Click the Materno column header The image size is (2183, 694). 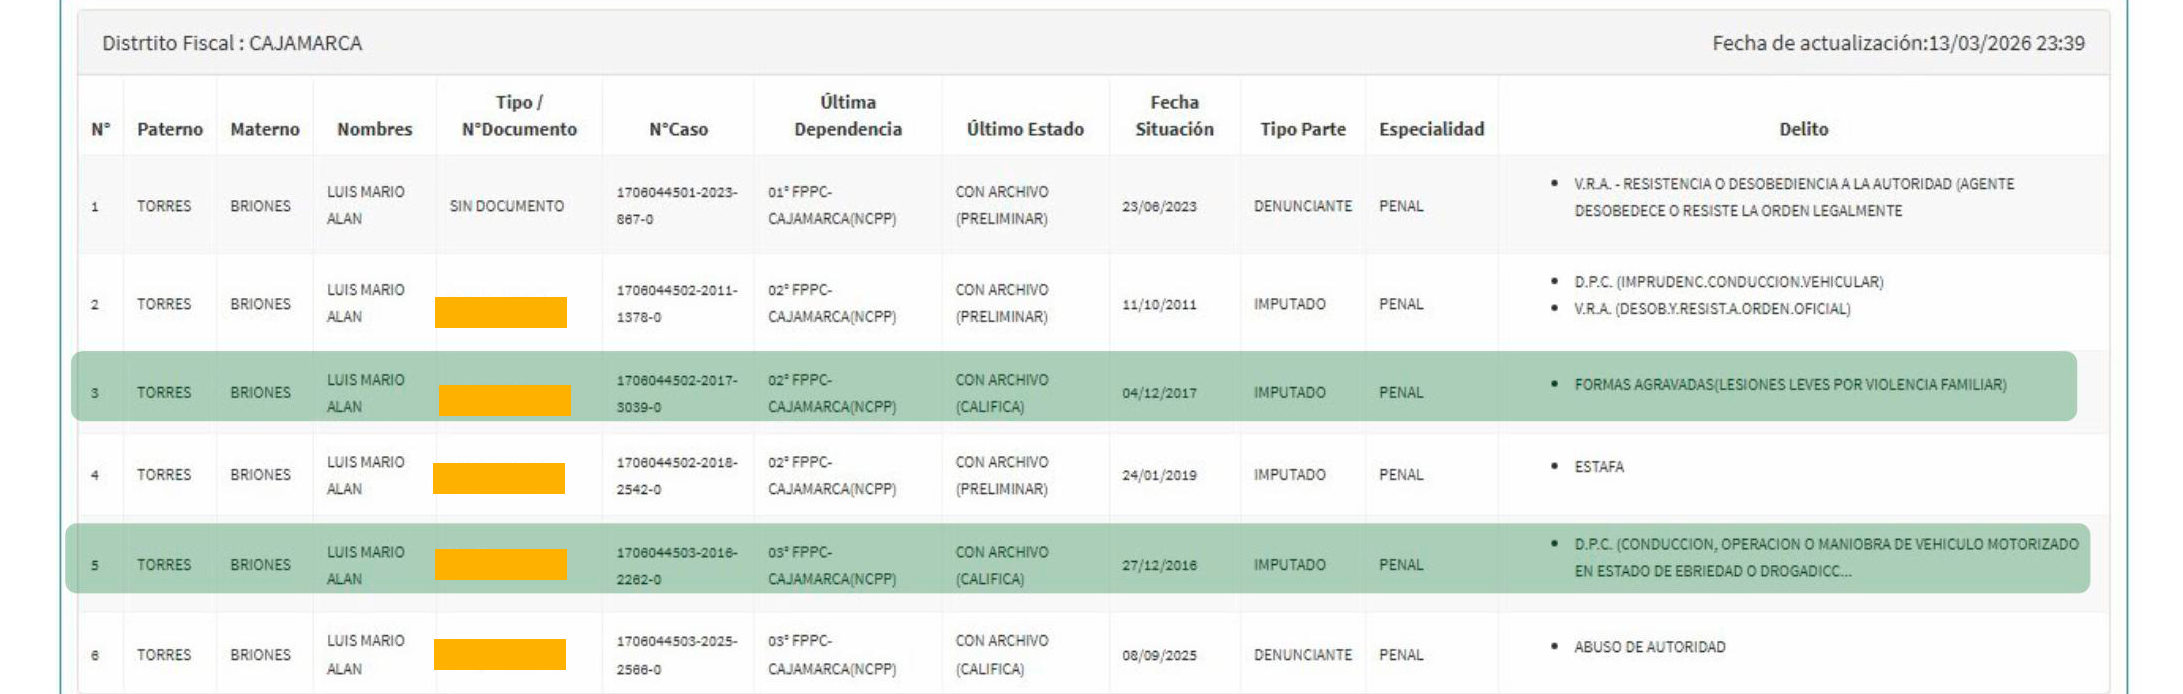point(264,129)
